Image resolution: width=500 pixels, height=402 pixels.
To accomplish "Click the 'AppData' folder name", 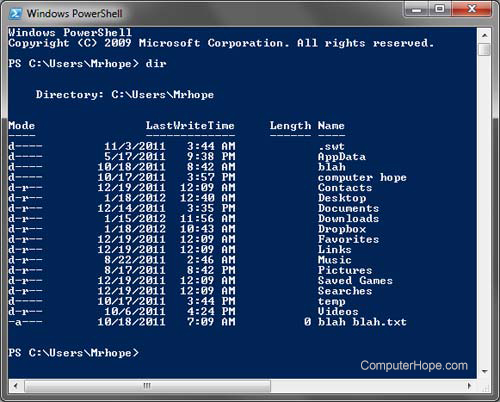I will tap(342, 157).
